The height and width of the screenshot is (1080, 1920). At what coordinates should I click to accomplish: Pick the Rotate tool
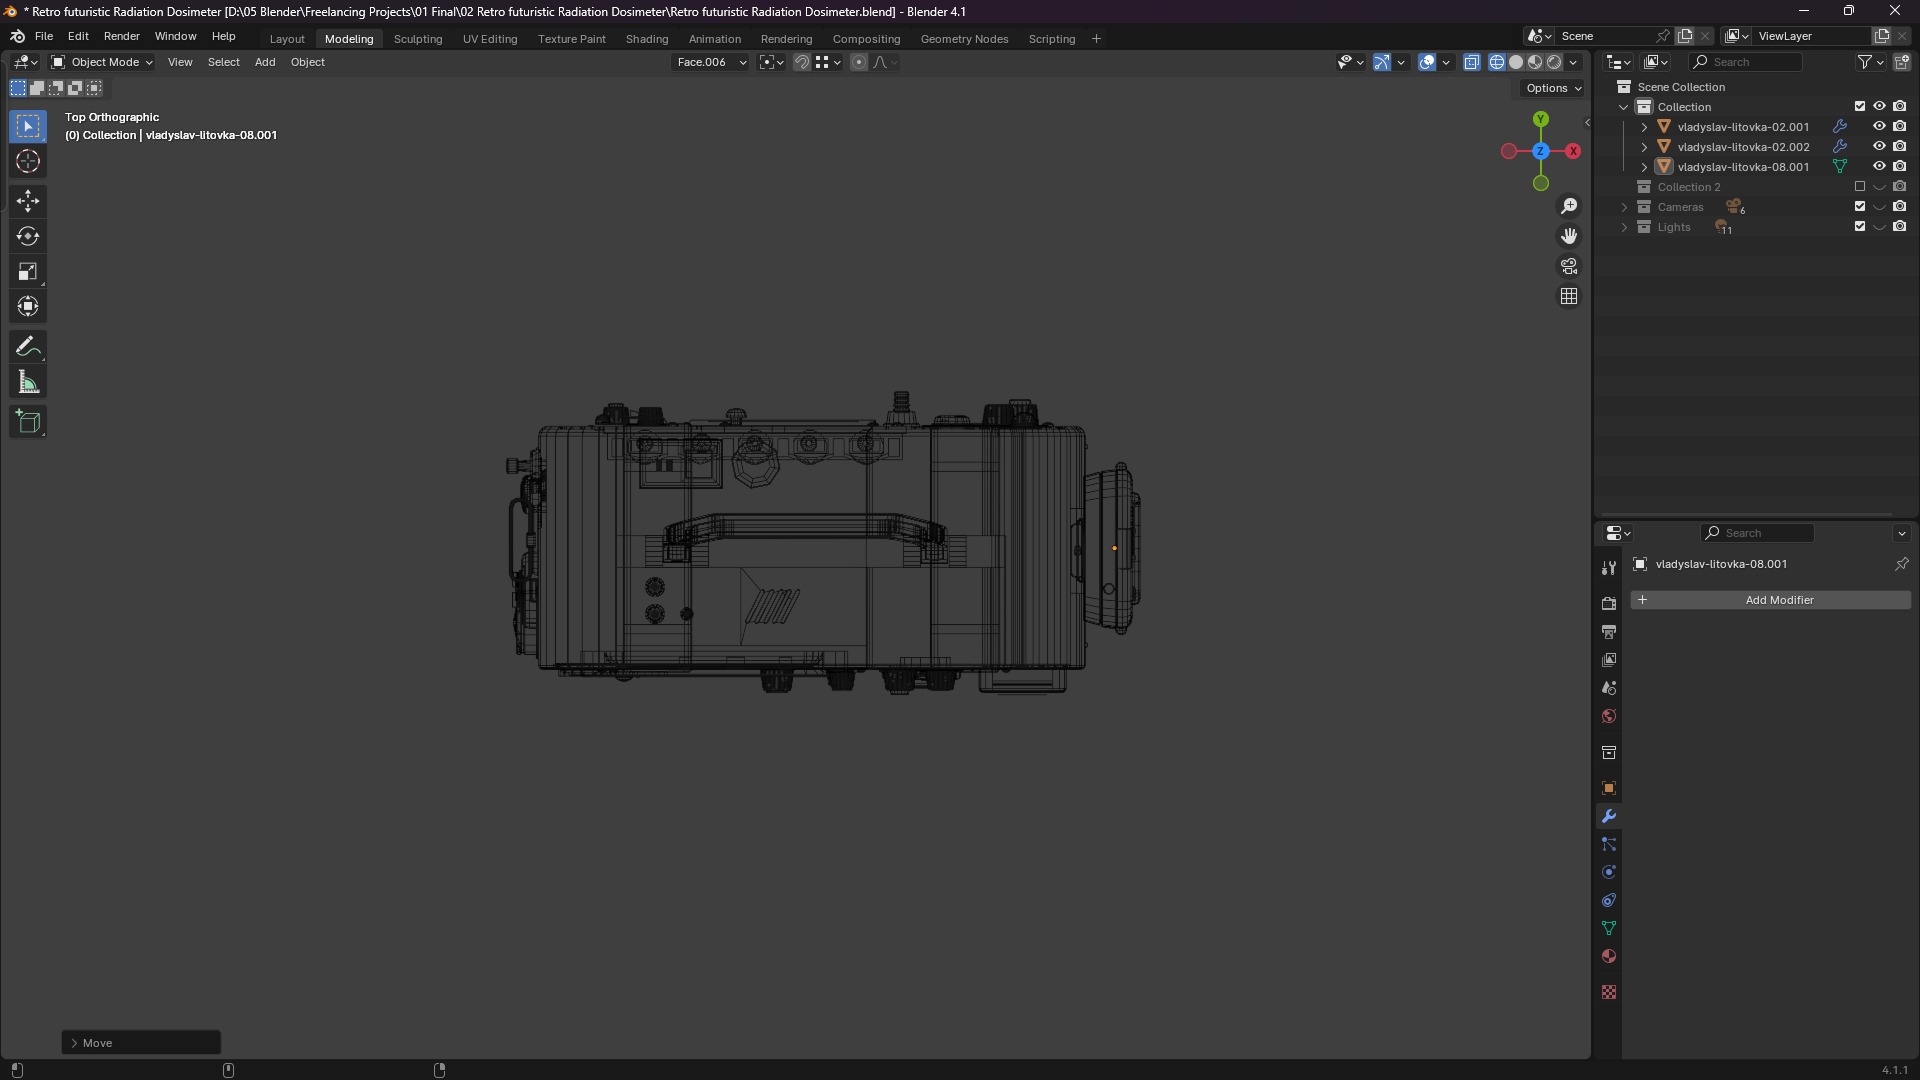coord(28,237)
